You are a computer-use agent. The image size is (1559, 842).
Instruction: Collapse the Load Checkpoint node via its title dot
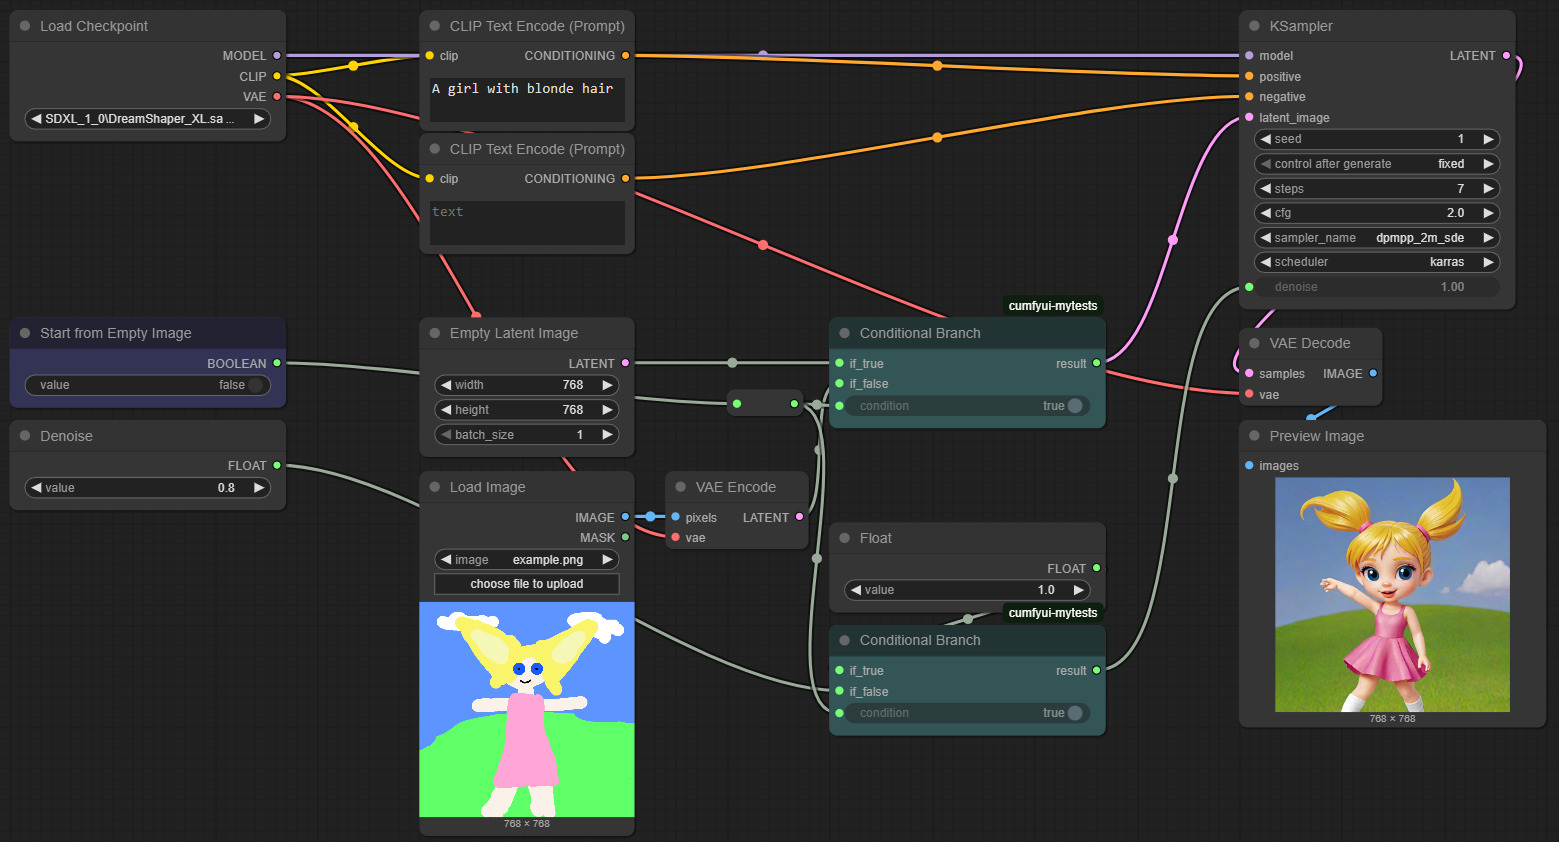25,26
